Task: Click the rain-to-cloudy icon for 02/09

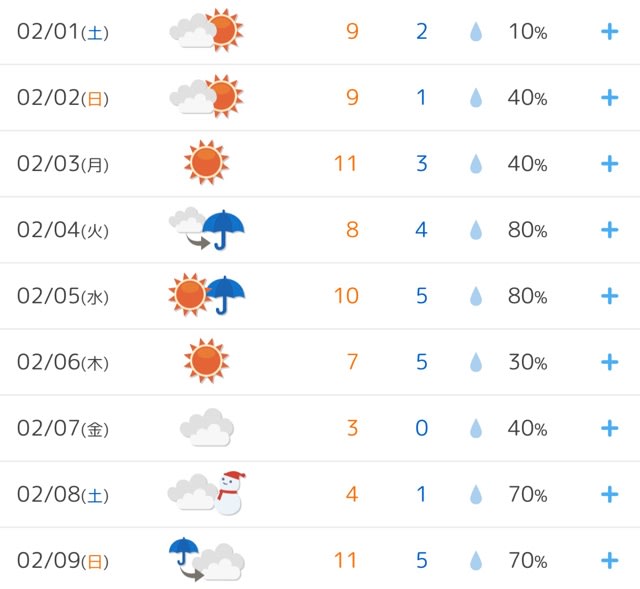Action: [207, 559]
